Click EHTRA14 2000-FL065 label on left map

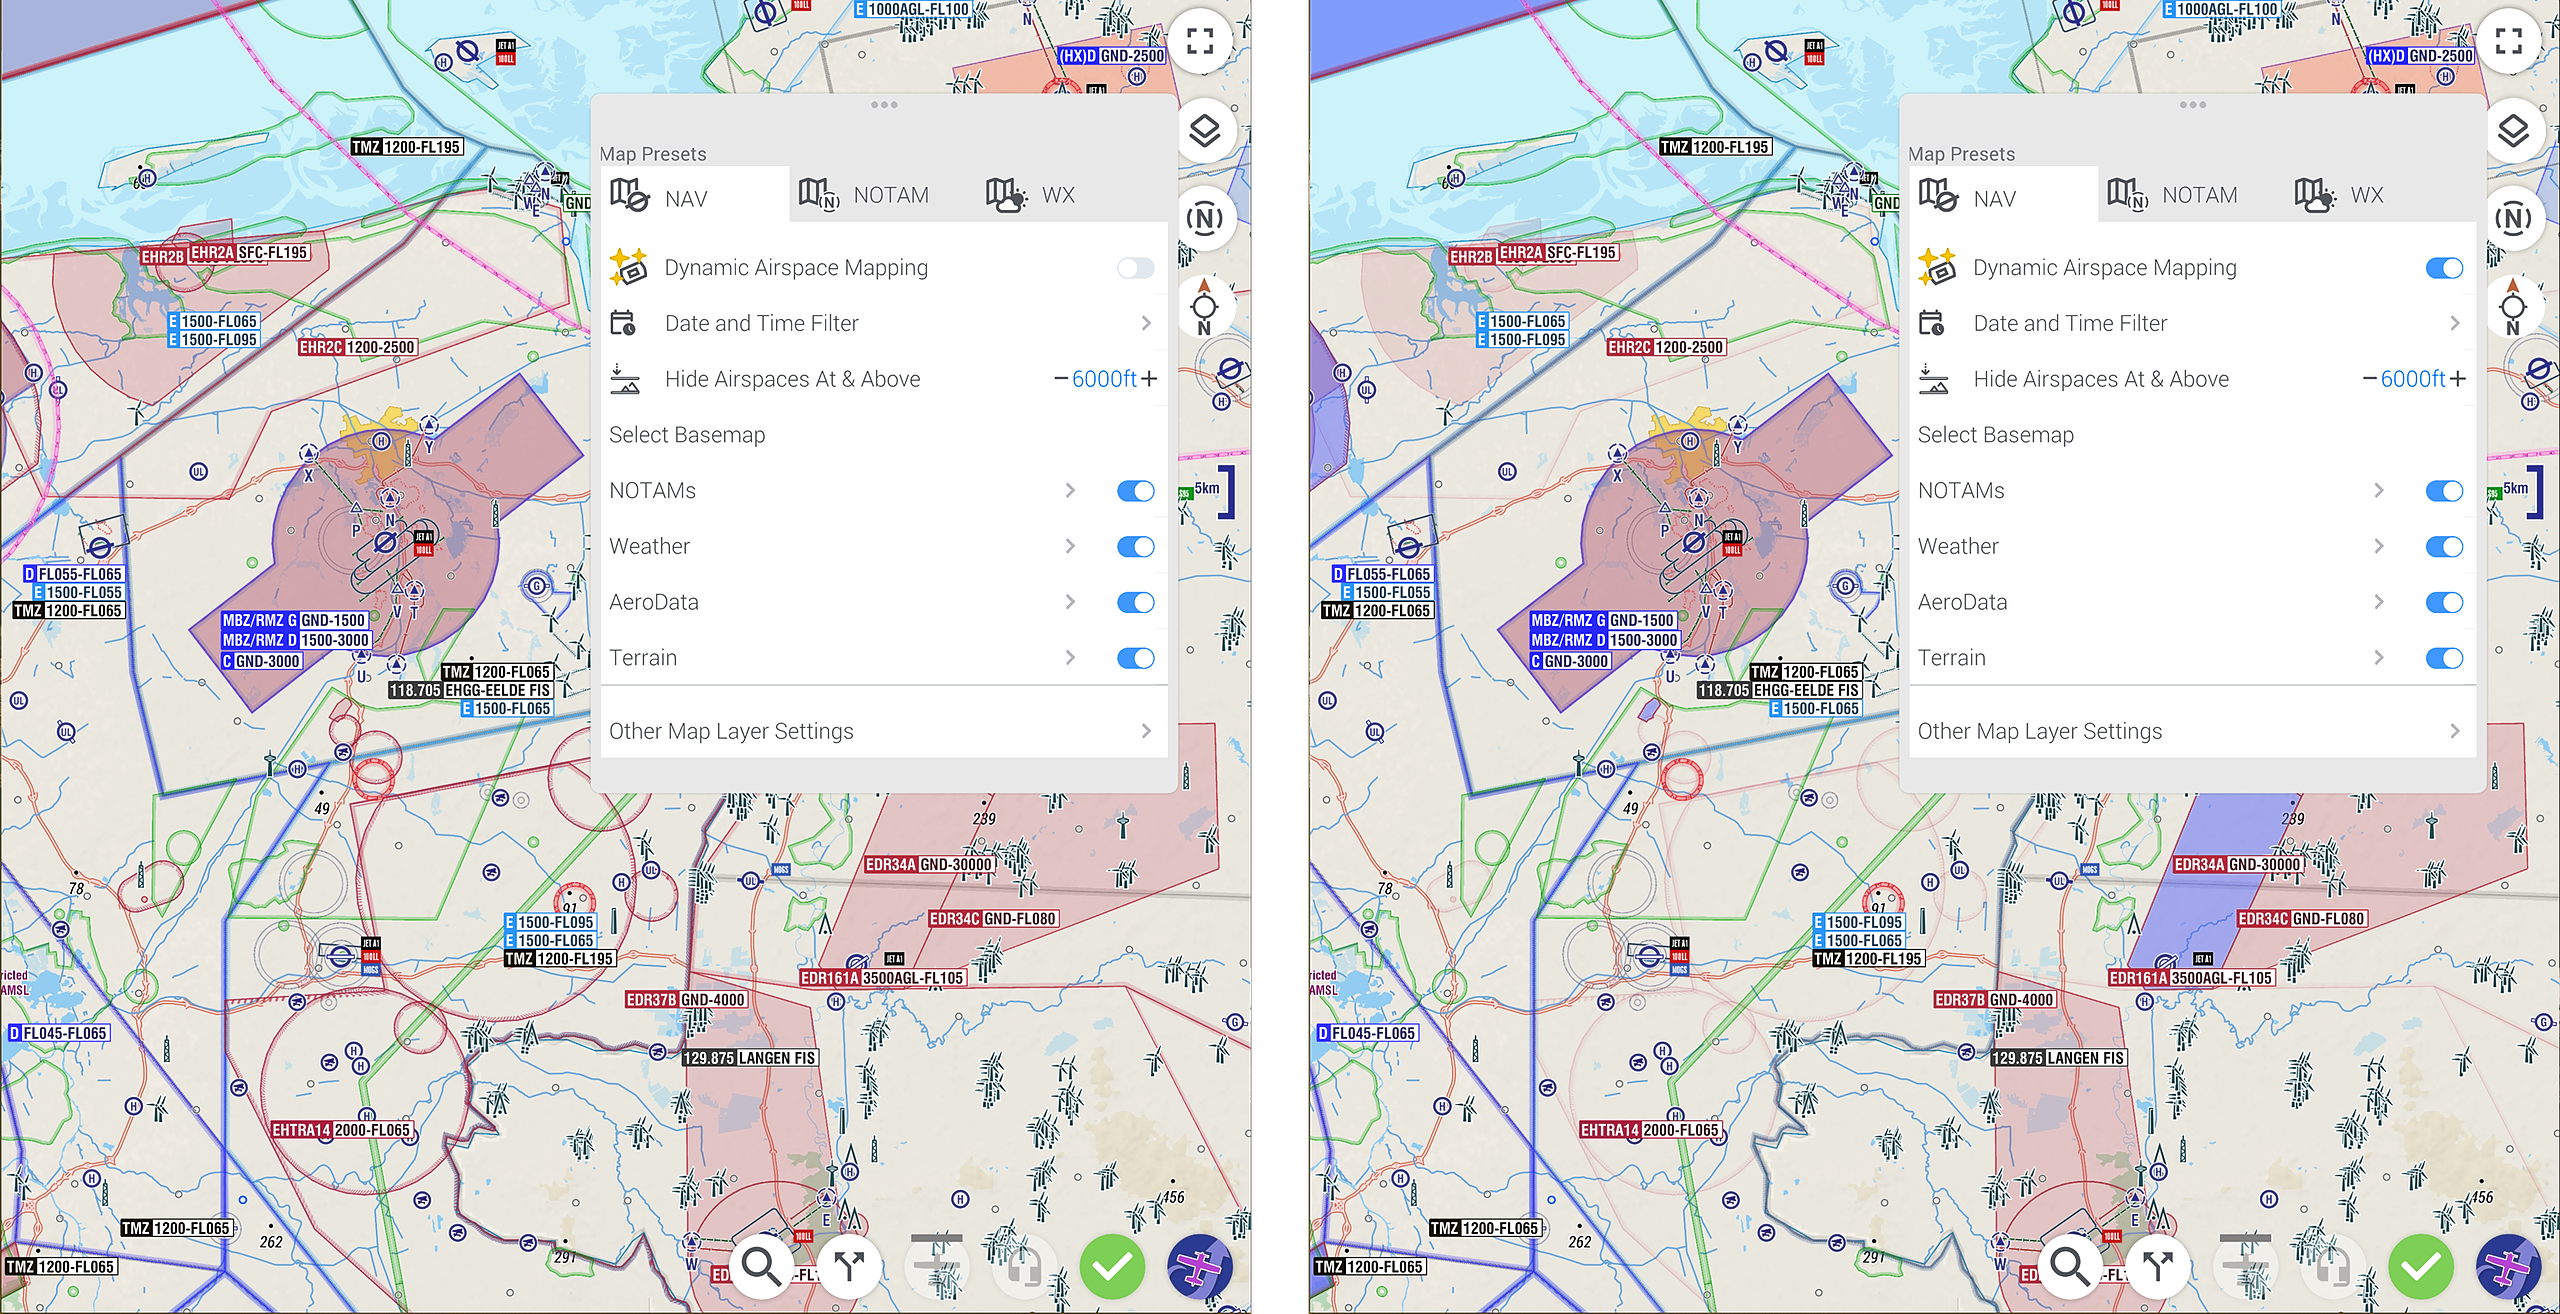coord(342,1130)
